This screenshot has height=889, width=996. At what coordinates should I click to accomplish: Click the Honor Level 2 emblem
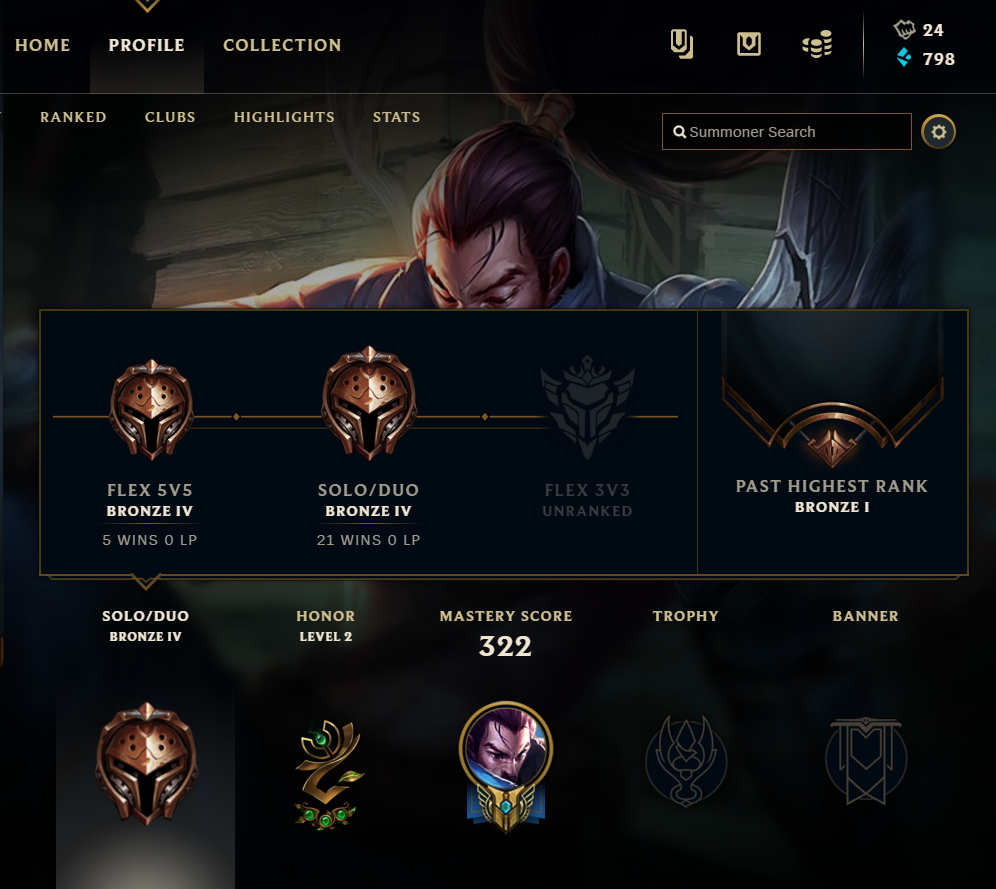[326, 773]
